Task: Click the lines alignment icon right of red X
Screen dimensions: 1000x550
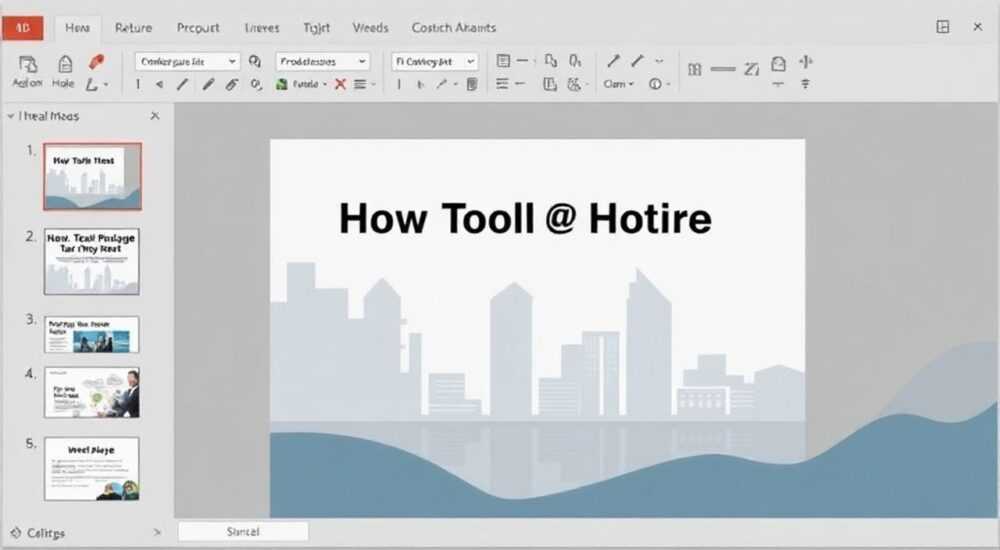Action: 360,84
